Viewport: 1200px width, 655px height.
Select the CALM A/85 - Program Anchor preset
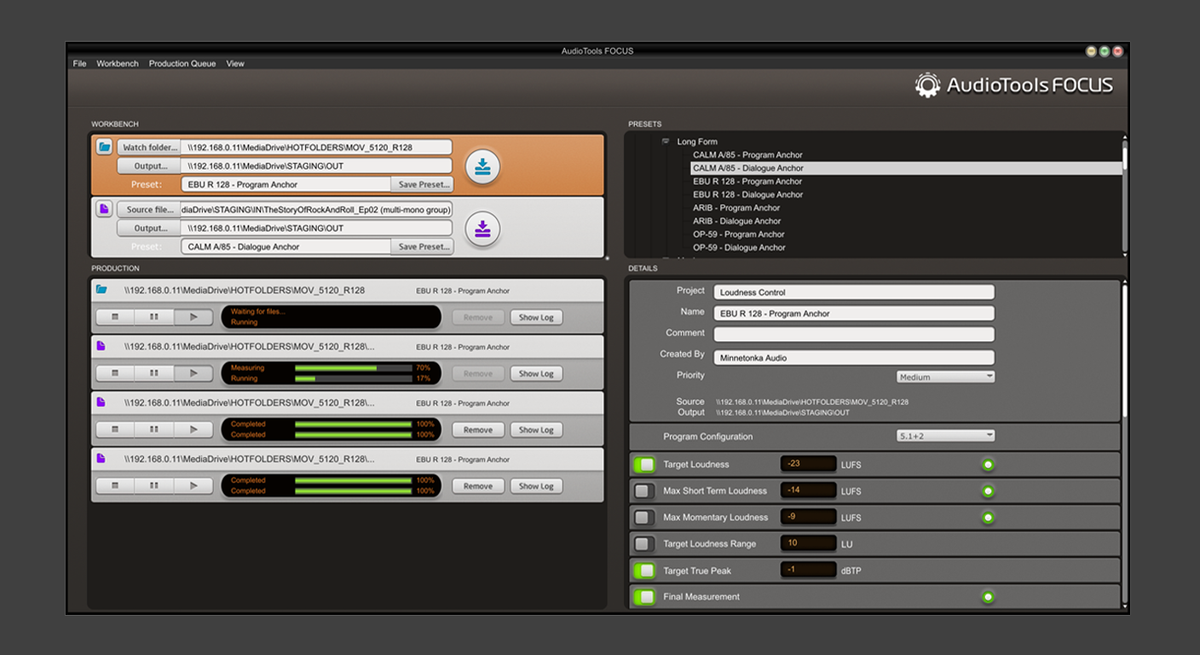coord(747,155)
